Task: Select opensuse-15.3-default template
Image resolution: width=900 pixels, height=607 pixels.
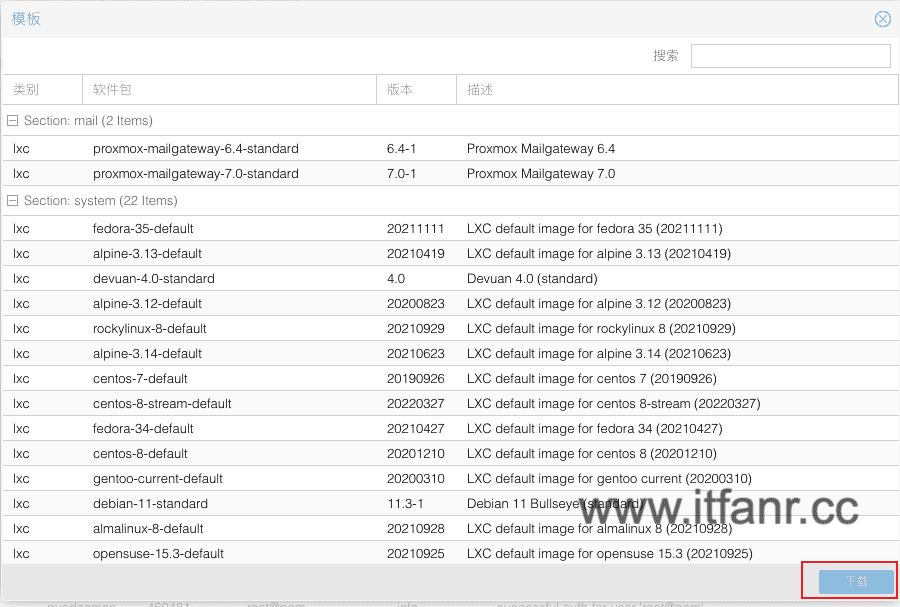Action: coord(451,553)
